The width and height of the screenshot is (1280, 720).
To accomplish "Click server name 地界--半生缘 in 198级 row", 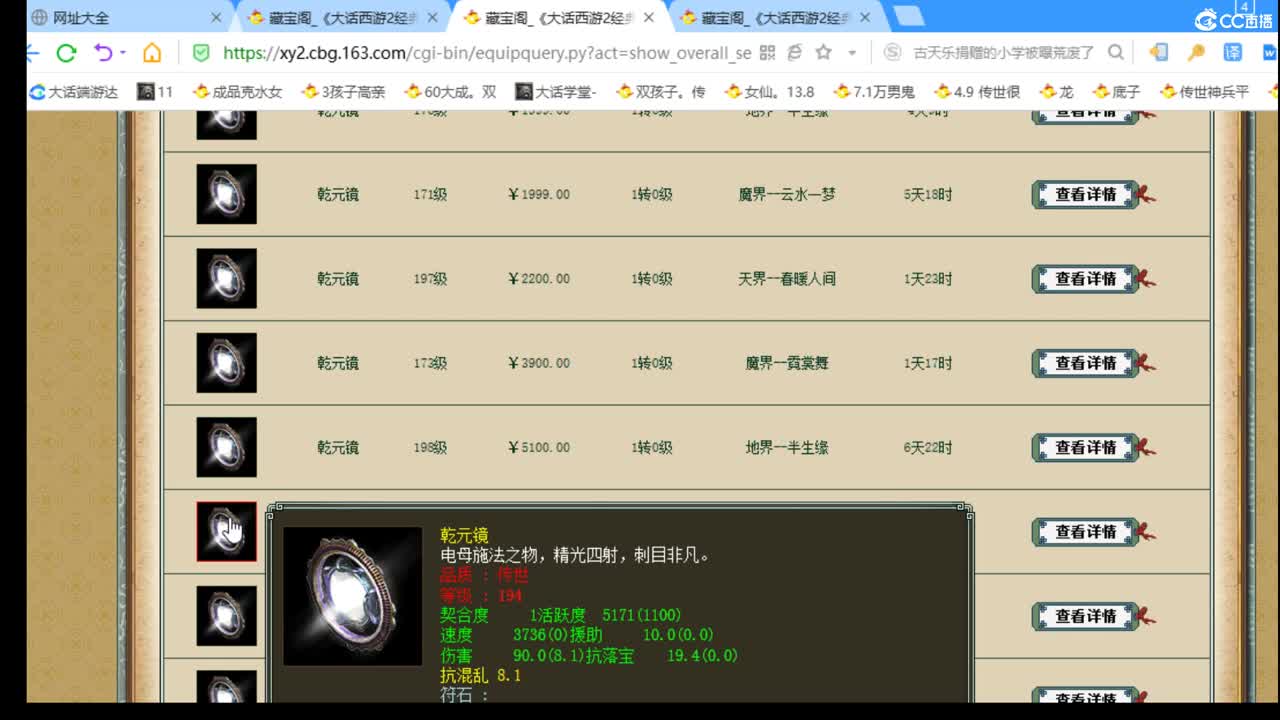I will pos(787,448).
